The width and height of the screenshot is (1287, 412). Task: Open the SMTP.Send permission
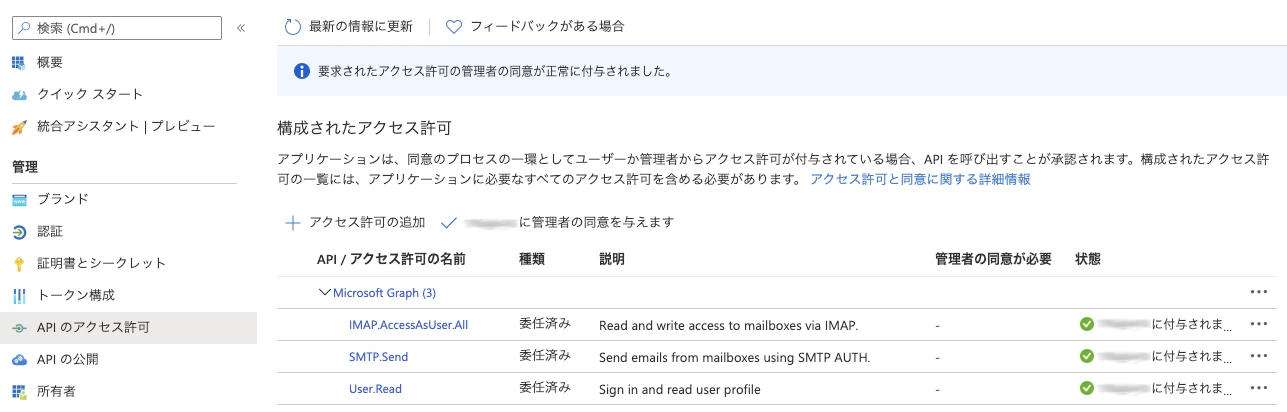coord(378,357)
